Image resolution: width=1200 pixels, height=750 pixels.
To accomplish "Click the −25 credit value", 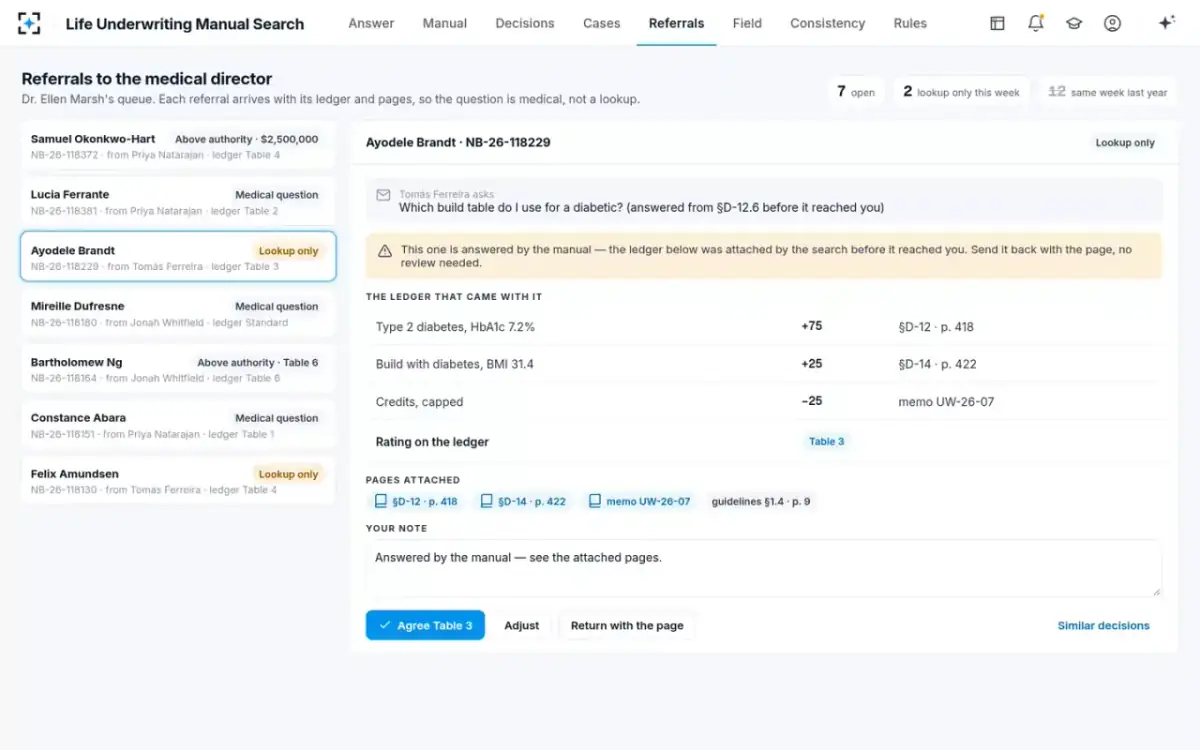I will tap(812, 401).
